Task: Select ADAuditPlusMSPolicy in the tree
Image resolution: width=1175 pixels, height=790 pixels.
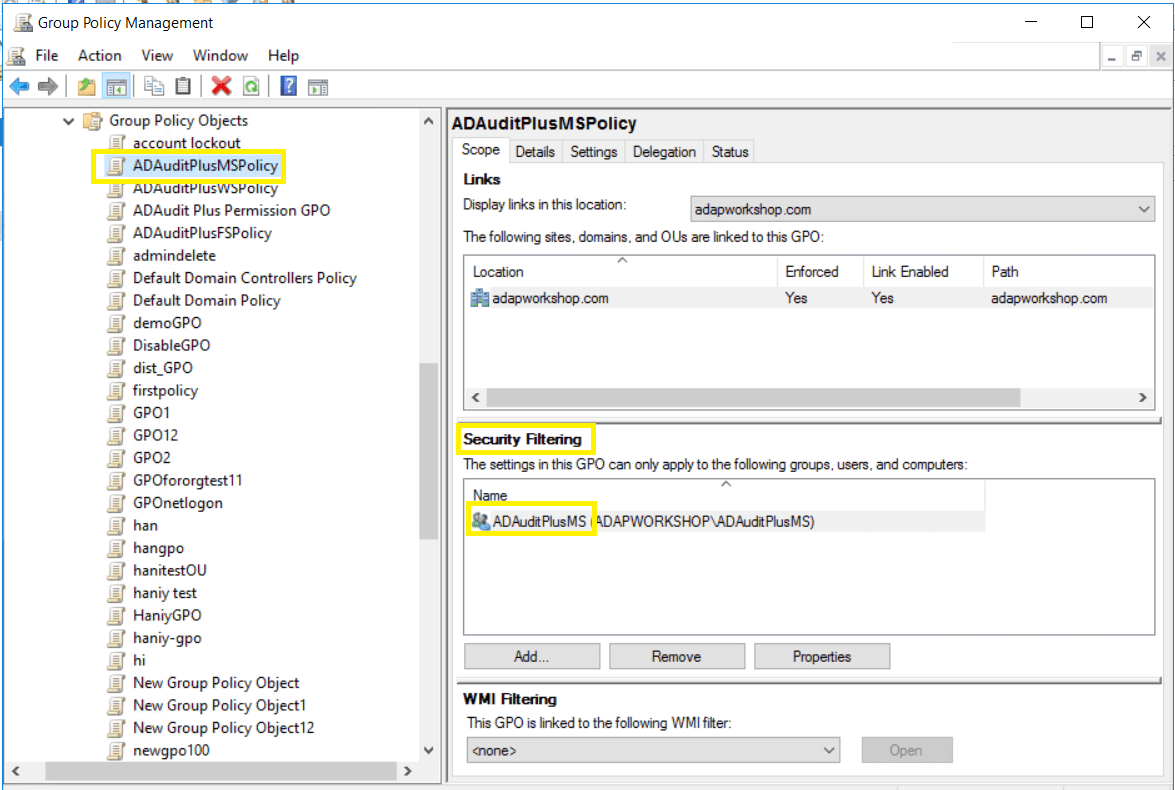Action: (x=205, y=166)
